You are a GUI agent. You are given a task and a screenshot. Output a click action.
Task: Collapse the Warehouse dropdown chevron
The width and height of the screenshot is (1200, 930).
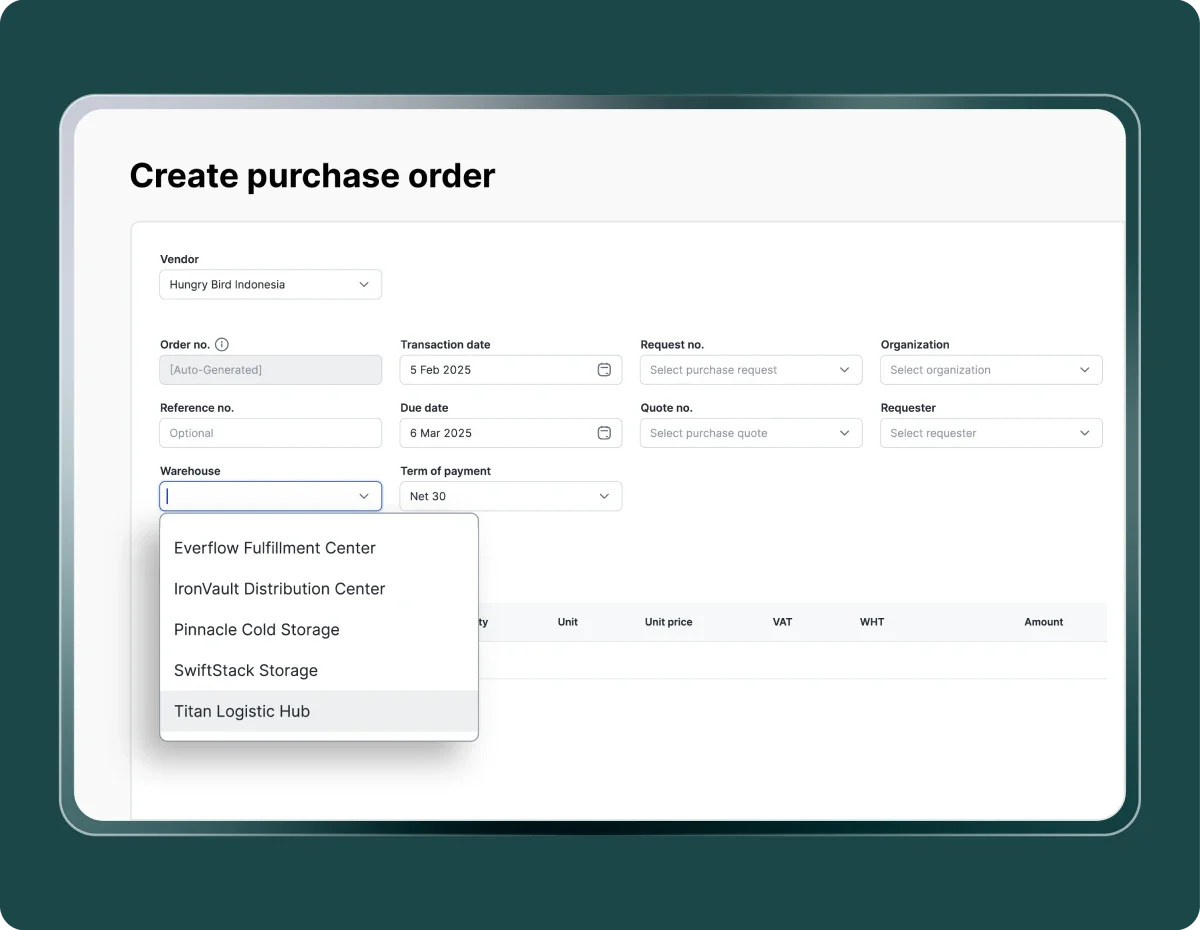[364, 496]
